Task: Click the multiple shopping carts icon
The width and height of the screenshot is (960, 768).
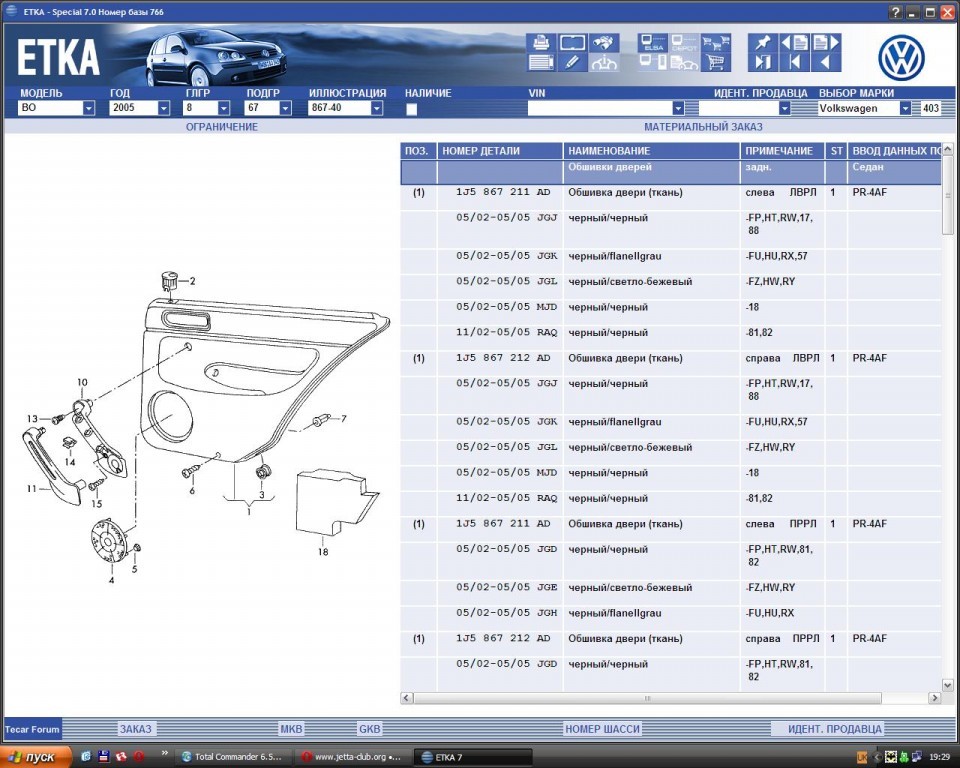Action: click(715, 43)
